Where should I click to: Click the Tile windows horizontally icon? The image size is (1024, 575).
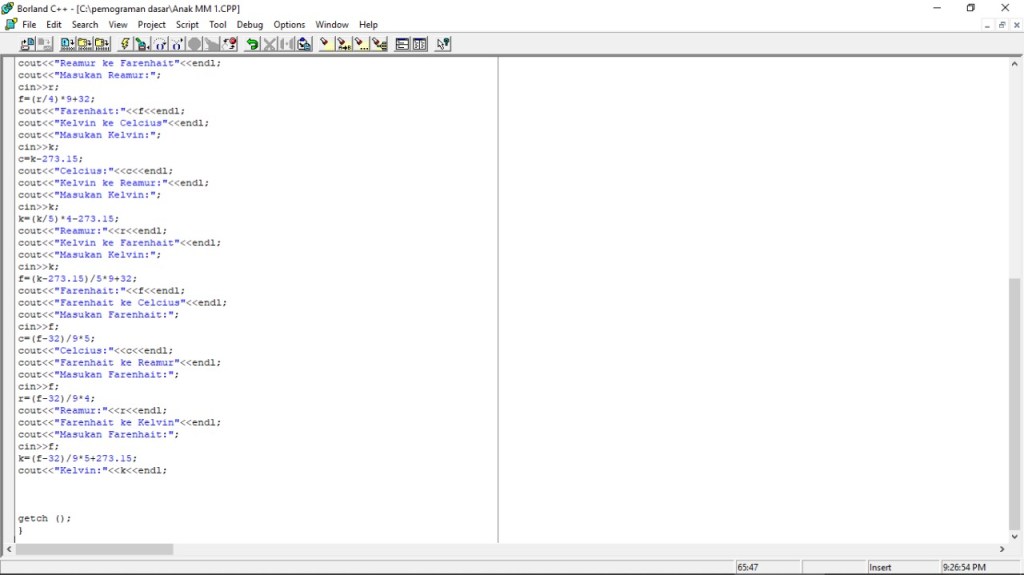[x=402, y=44]
